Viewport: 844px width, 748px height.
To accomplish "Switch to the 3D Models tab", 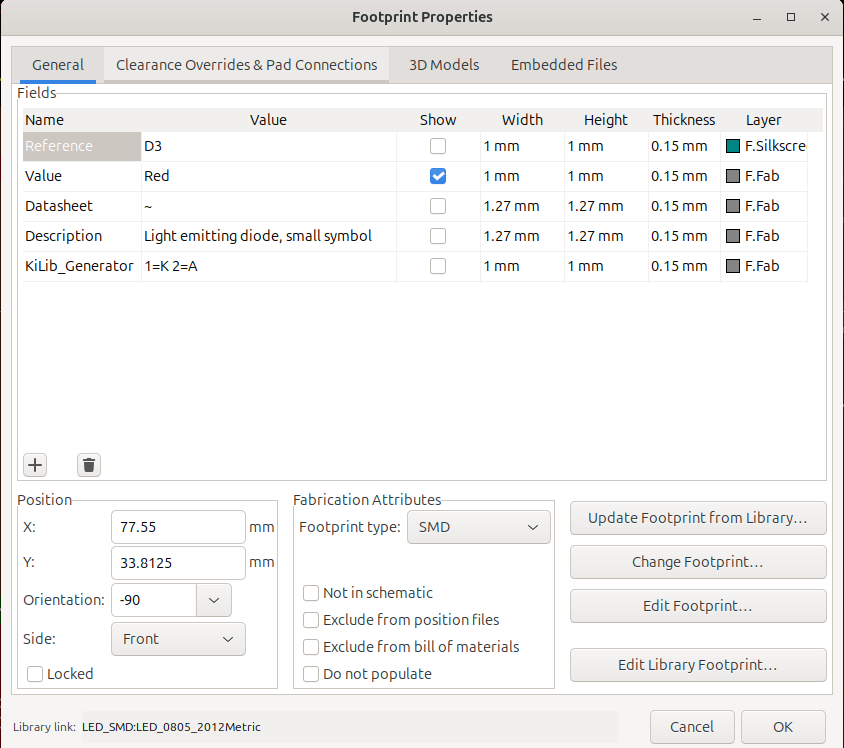I will point(444,65).
